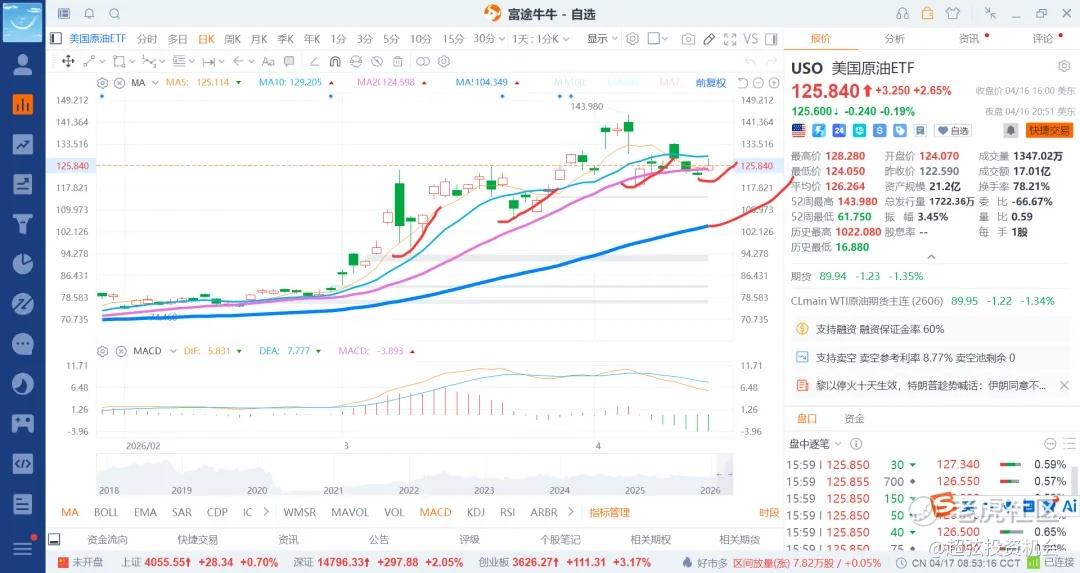Click the 前复权 adjustment link
Viewport: 1080px width, 573px height.
tap(711, 83)
